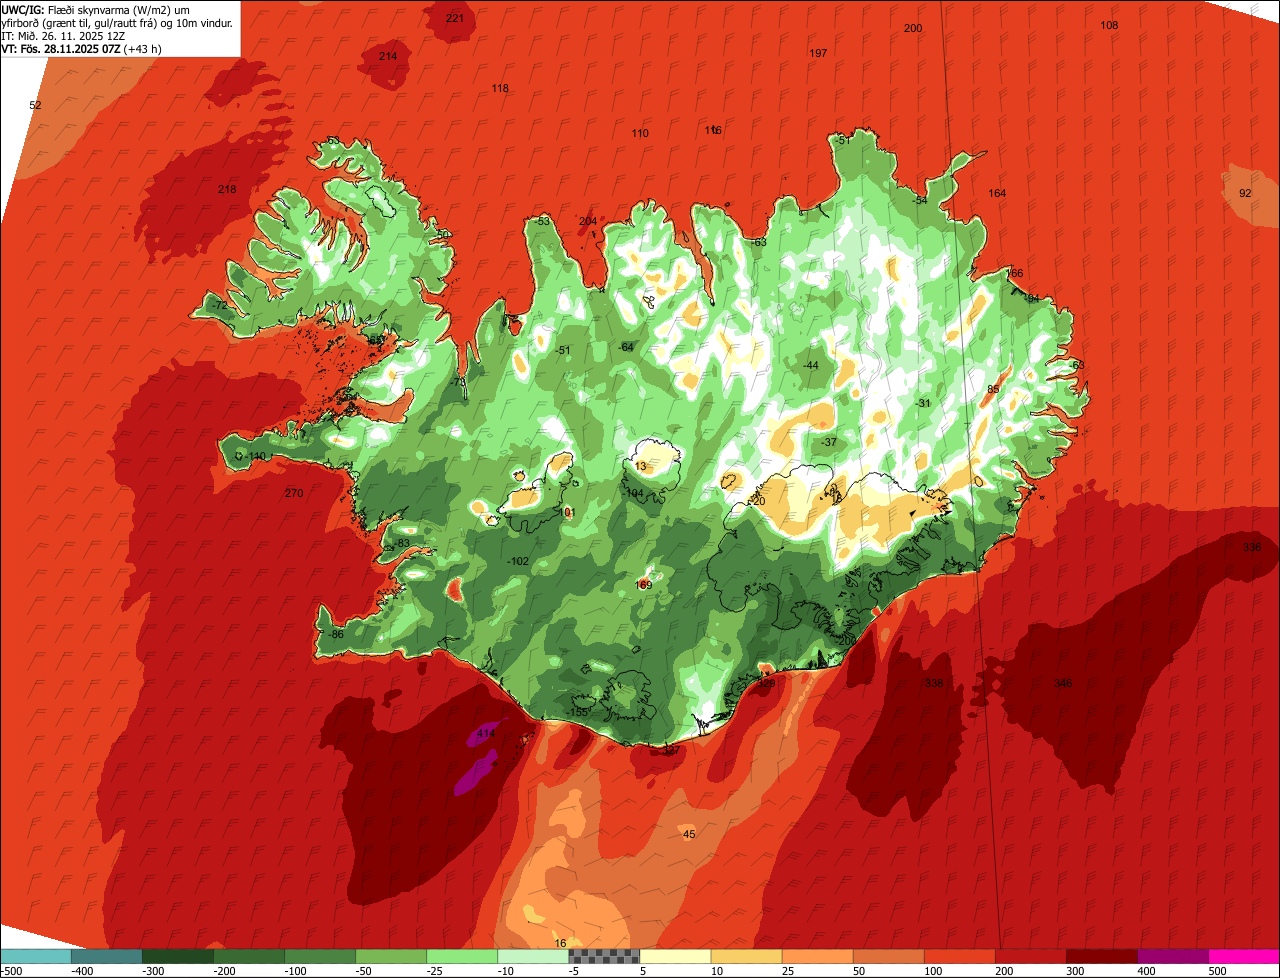Select the checkered -5 to 5 legend swatch
1280x978 pixels.
(603, 956)
